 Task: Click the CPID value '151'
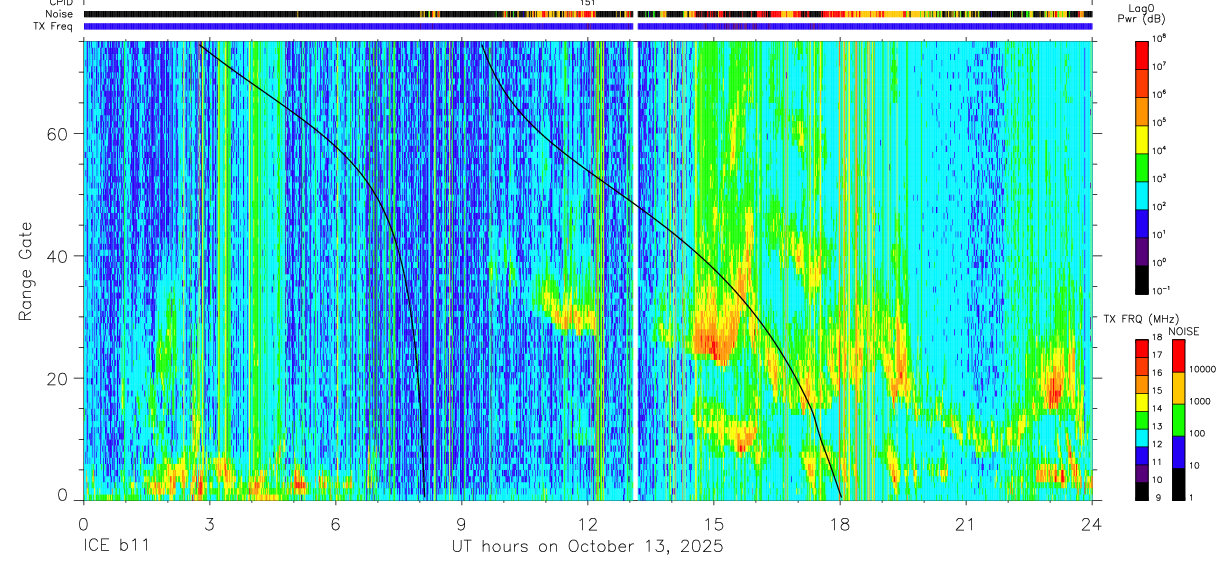[588, 4]
